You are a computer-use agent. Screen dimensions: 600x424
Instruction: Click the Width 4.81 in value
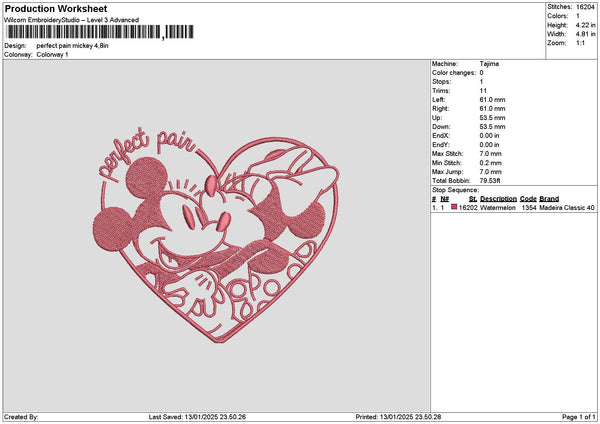coord(585,34)
